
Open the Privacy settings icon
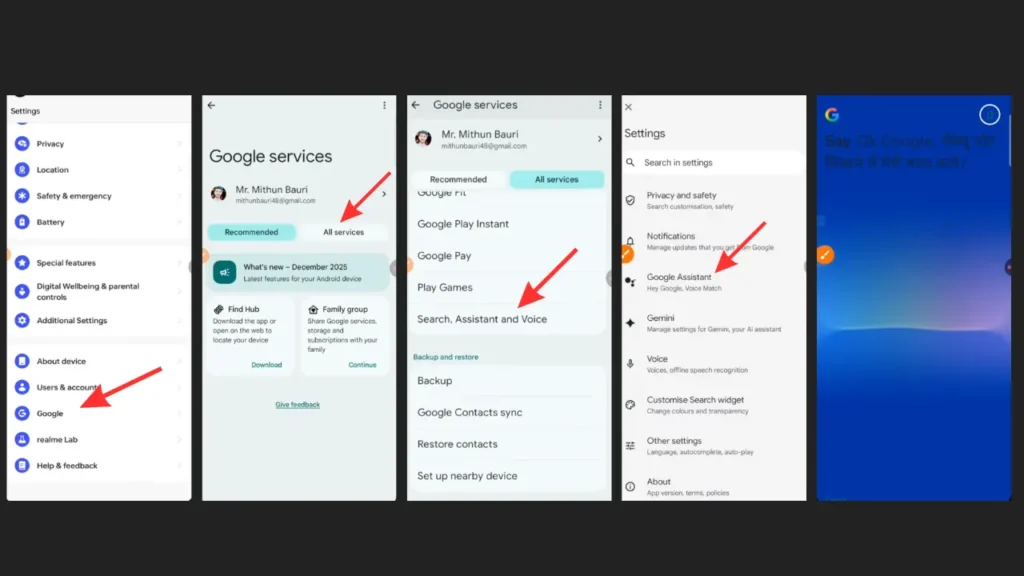point(22,144)
